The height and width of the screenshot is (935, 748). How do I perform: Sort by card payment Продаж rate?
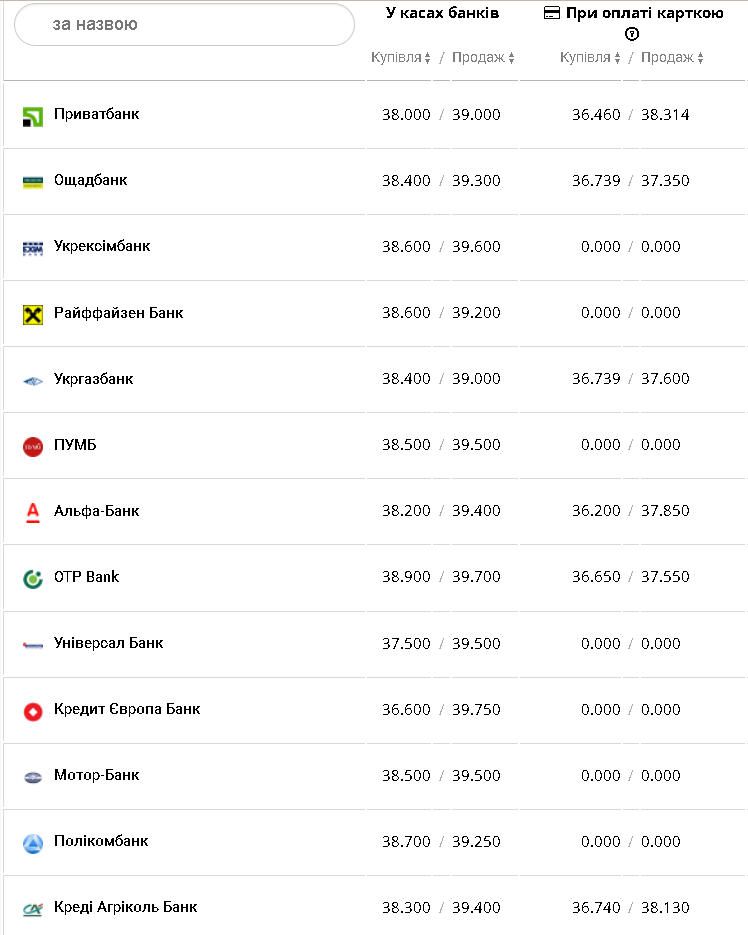click(x=672, y=58)
